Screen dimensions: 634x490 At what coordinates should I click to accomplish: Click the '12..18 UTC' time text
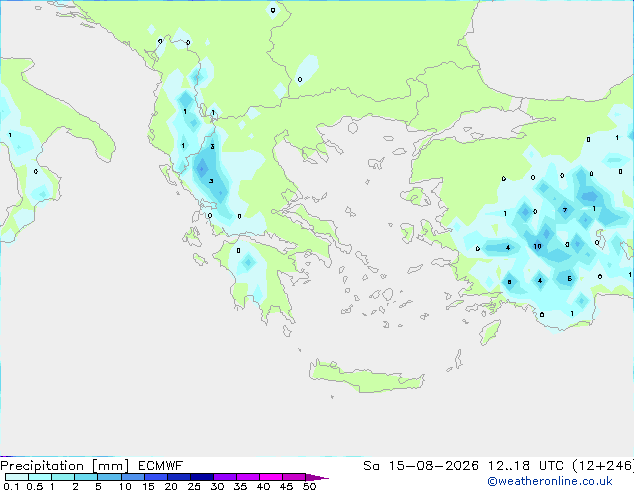pos(525,466)
